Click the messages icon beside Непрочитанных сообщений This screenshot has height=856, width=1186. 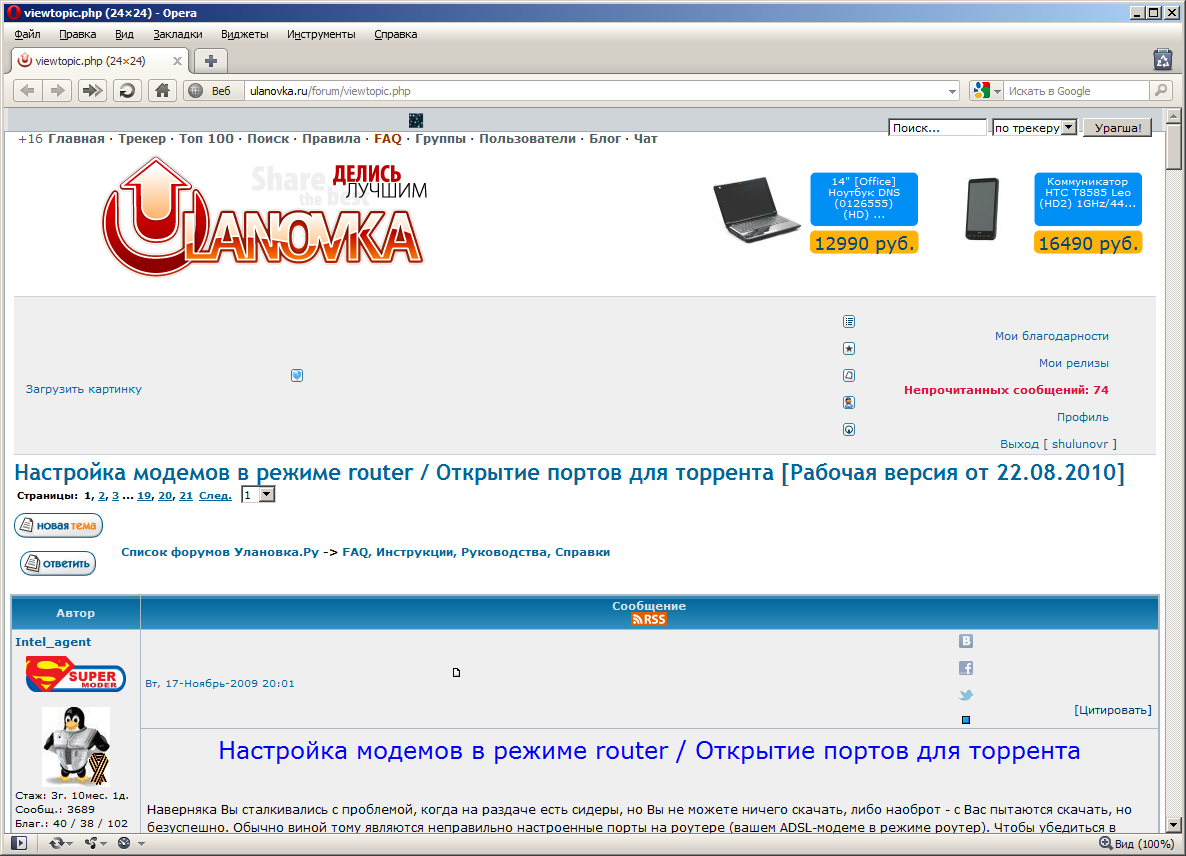(849, 375)
